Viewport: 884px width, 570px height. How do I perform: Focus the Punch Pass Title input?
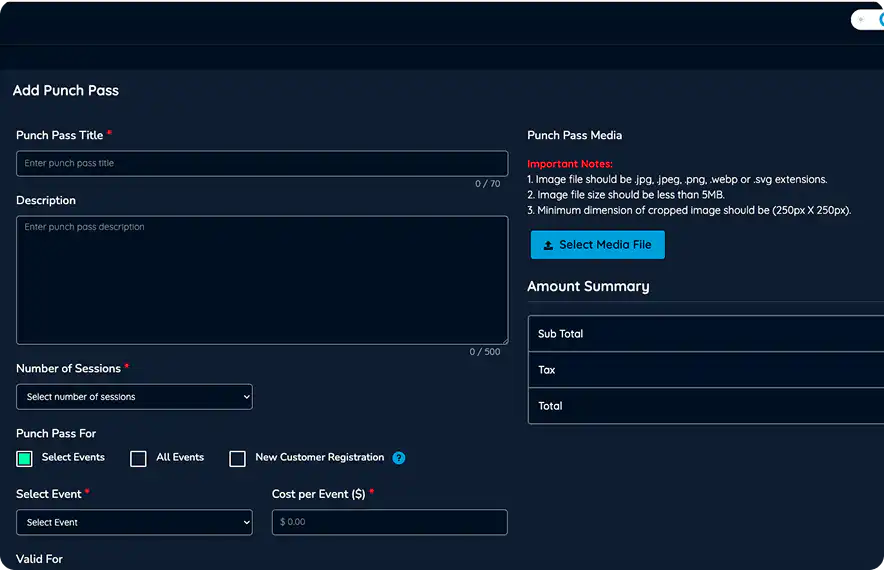coord(262,164)
